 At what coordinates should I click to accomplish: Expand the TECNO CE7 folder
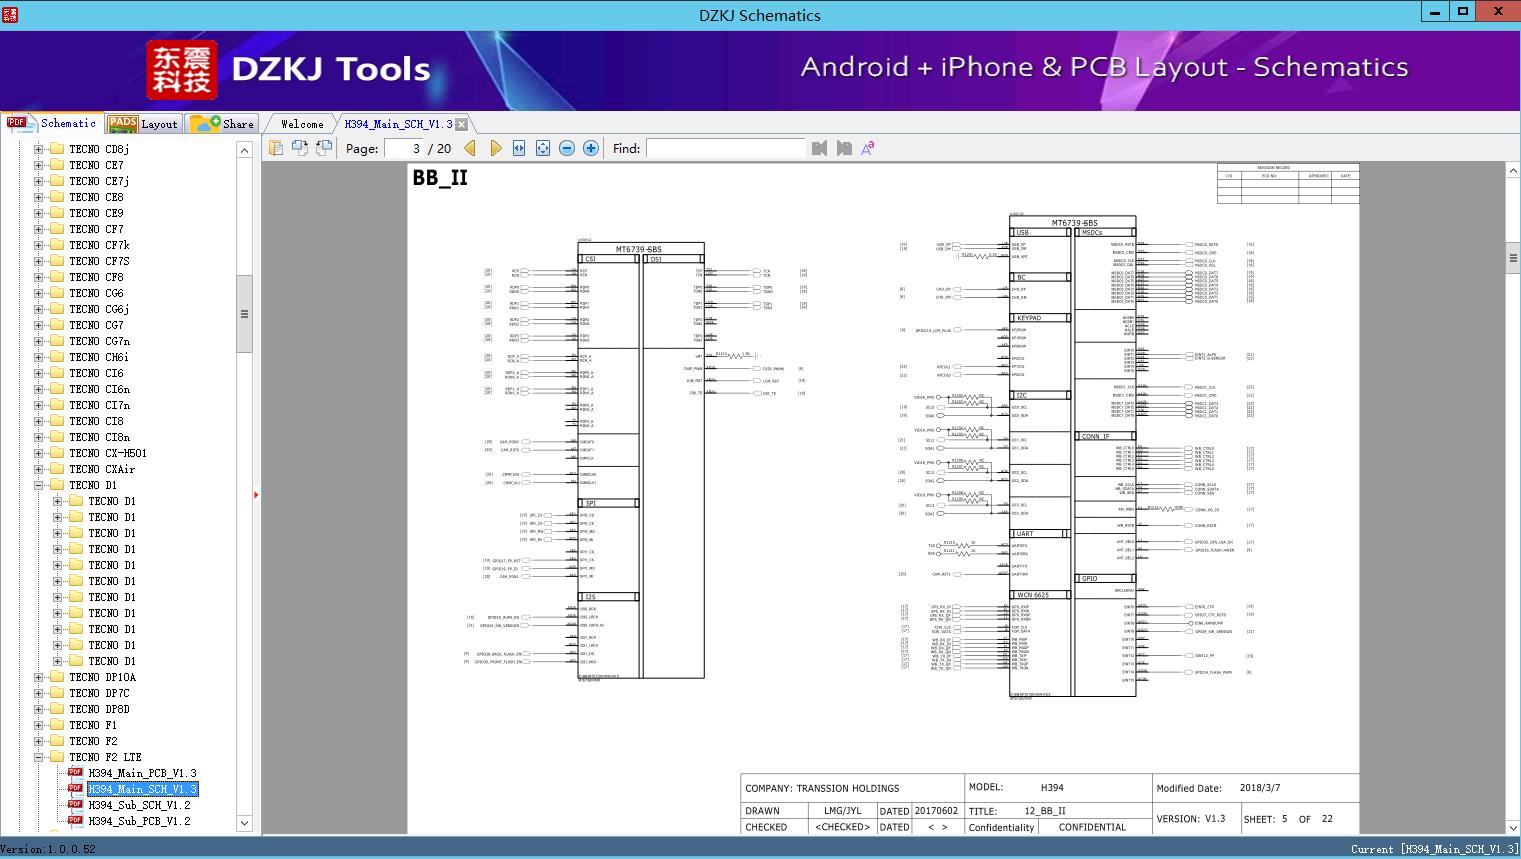[38, 165]
